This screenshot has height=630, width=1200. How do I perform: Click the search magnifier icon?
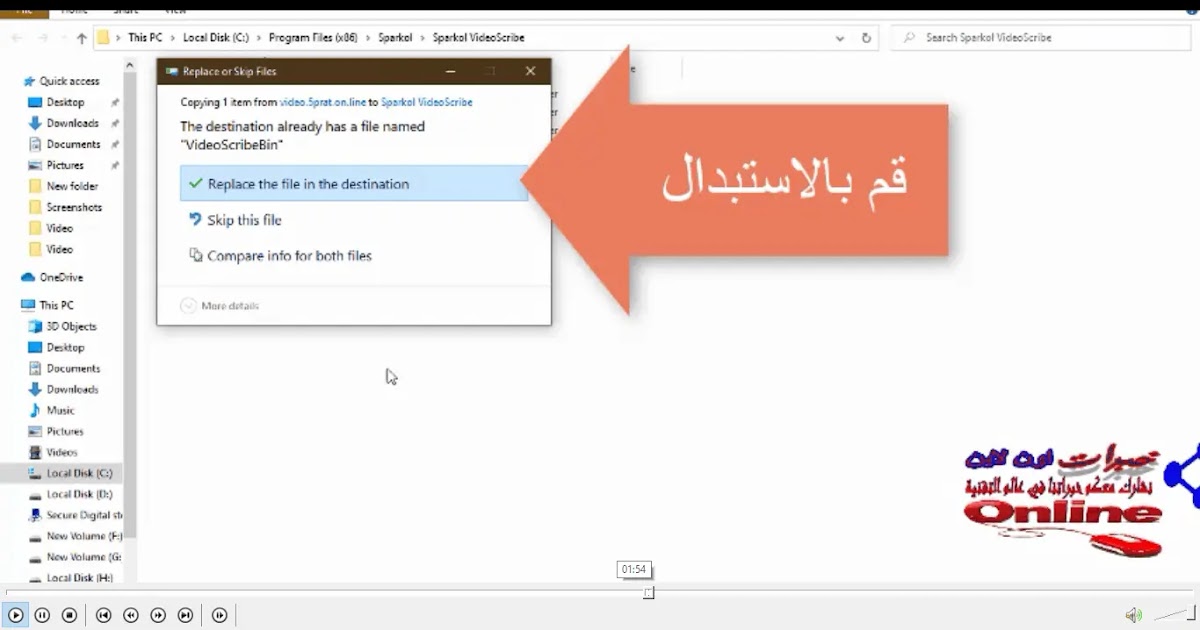(x=909, y=38)
